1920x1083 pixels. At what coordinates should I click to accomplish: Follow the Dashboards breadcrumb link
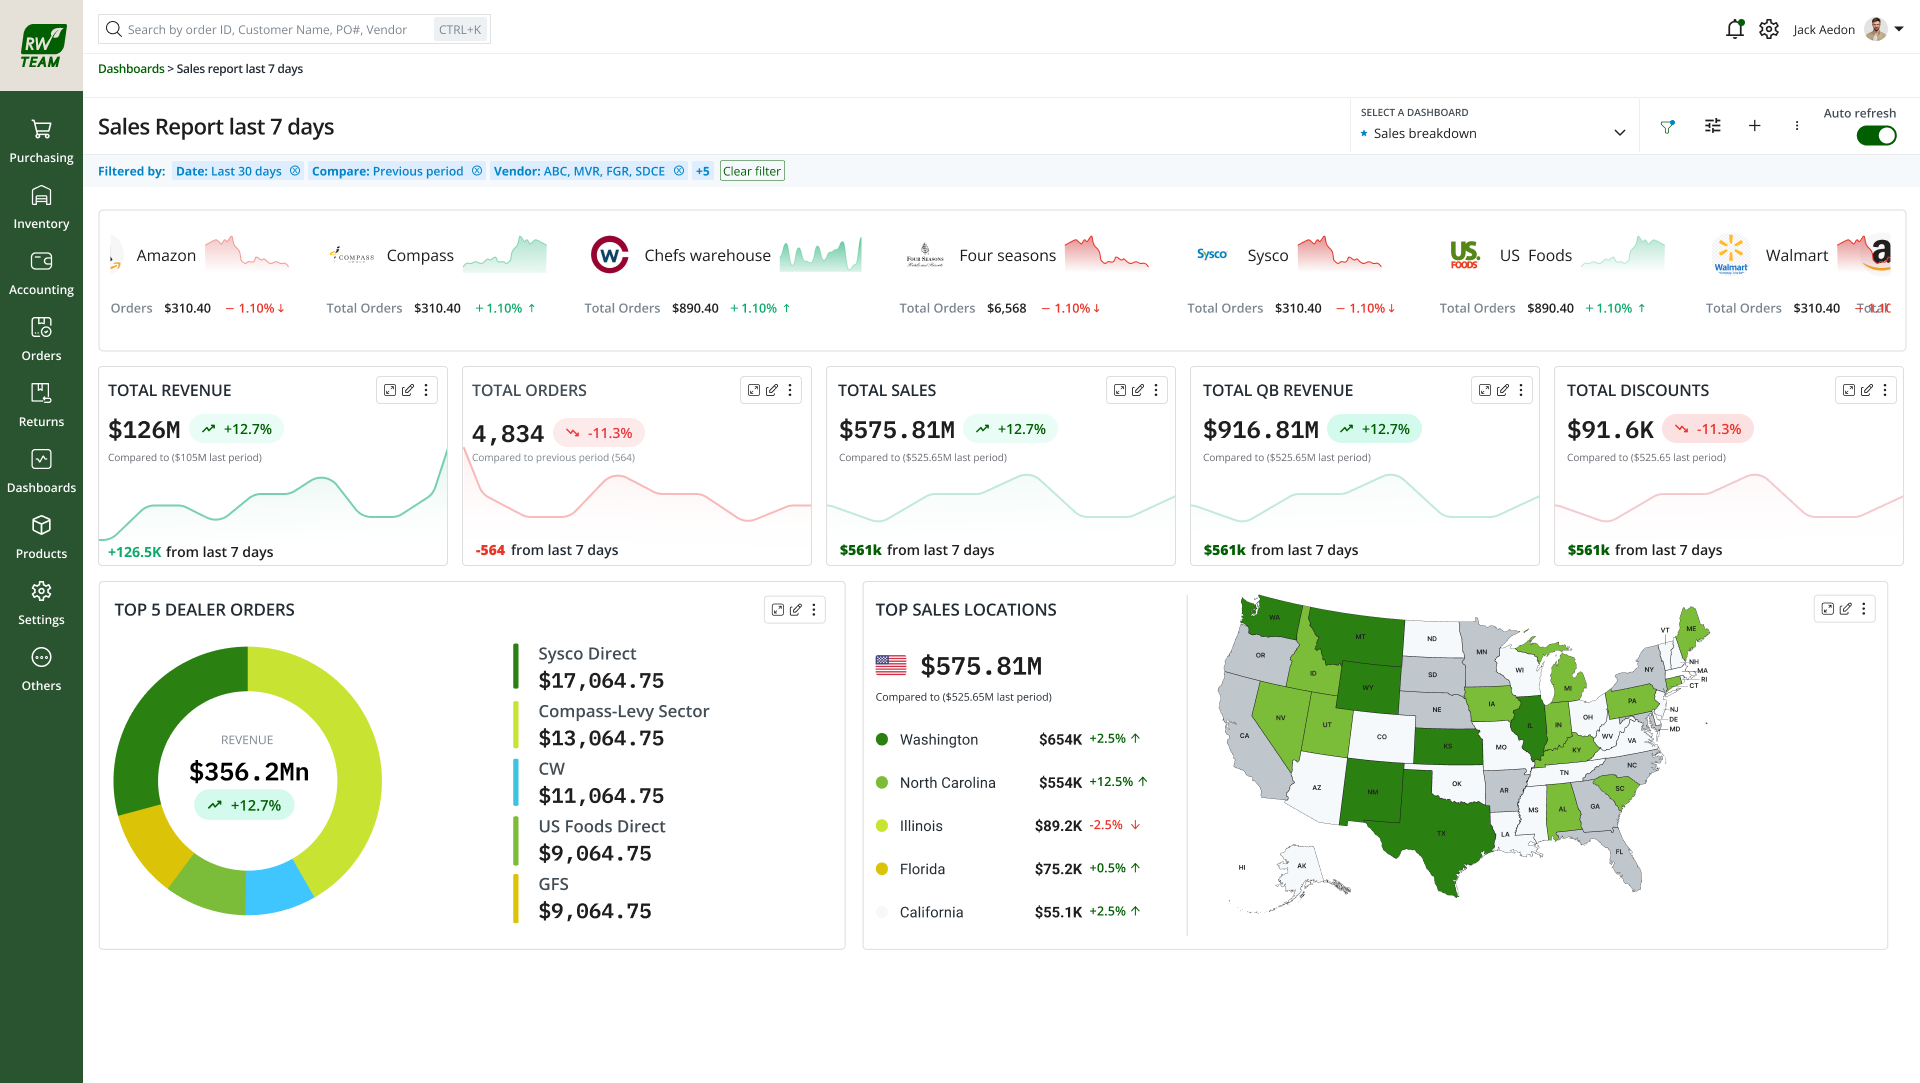click(131, 69)
